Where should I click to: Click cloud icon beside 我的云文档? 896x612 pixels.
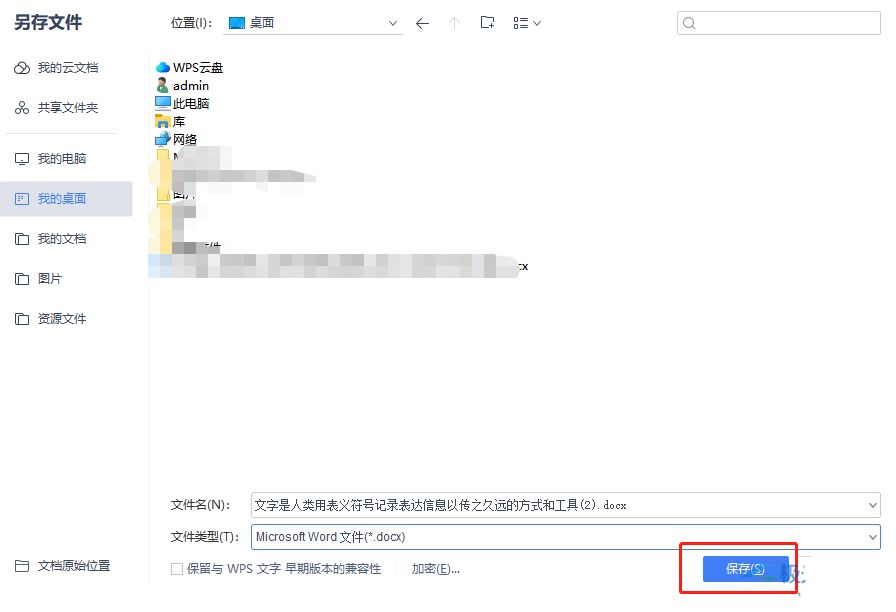[x=22, y=68]
